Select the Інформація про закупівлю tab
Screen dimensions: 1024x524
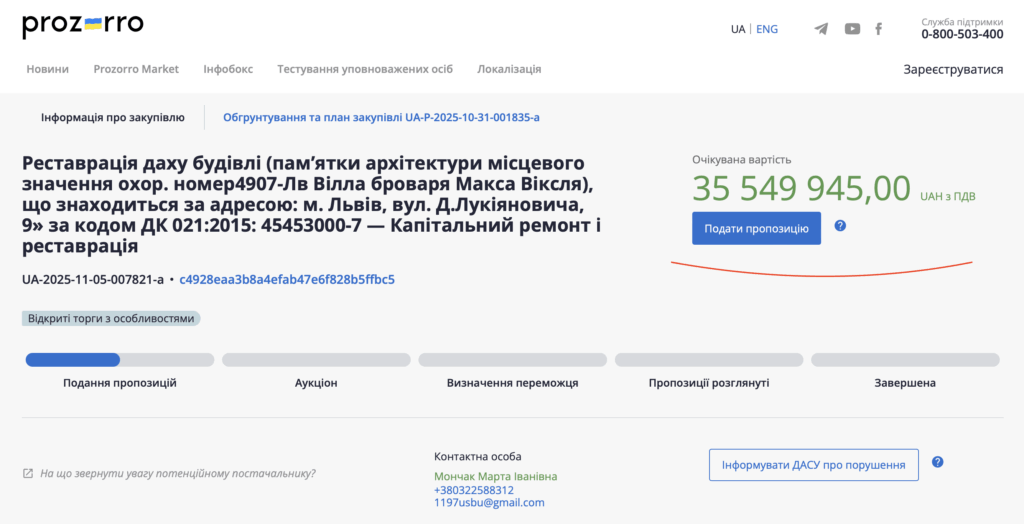tap(113, 118)
